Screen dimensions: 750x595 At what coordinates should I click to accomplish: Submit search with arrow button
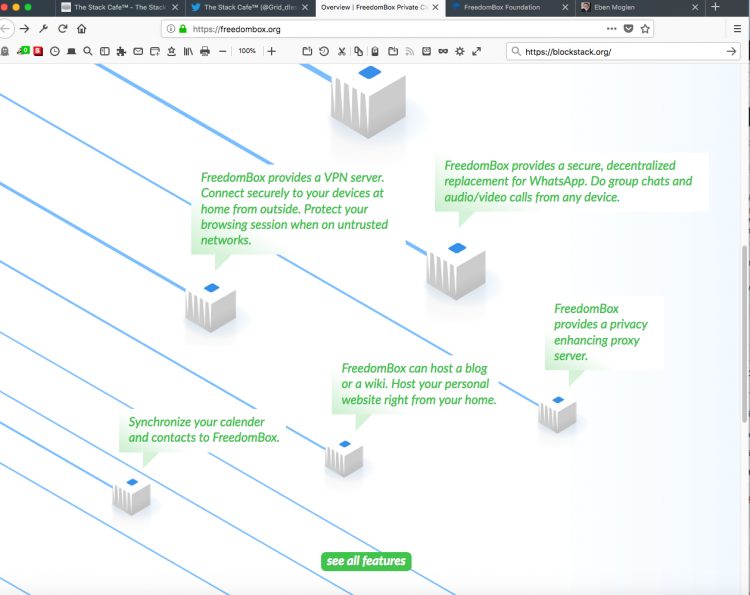click(x=731, y=51)
